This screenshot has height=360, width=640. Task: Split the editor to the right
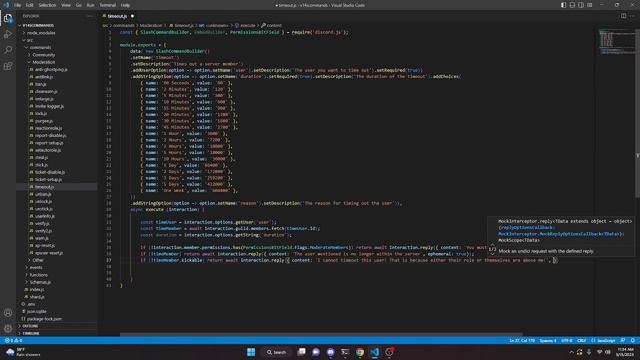point(623,16)
